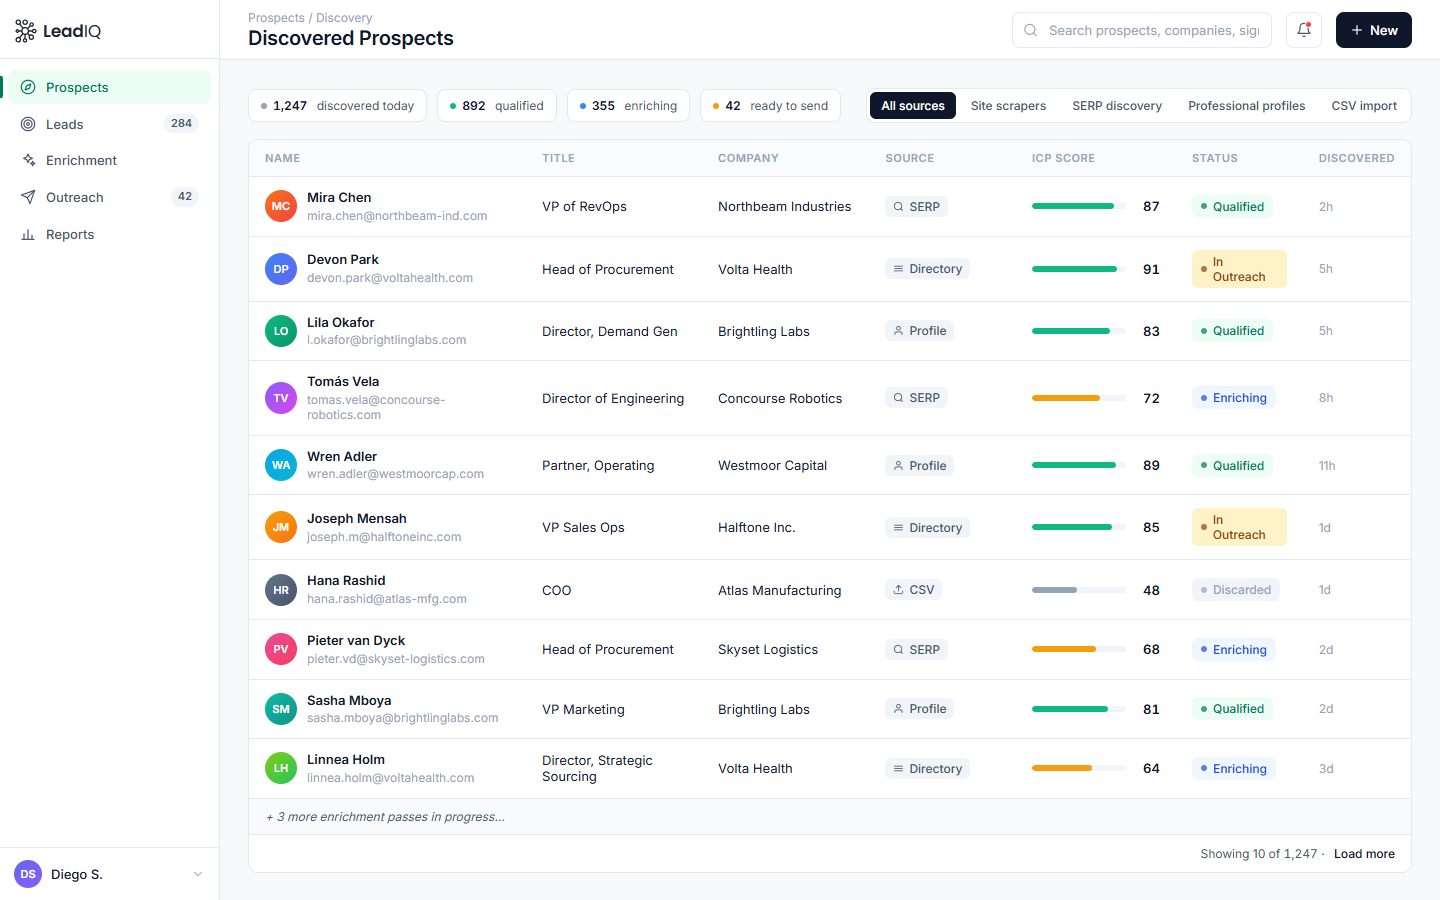Switch to CSV import tab
The height and width of the screenshot is (900, 1440).
click(1364, 106)
